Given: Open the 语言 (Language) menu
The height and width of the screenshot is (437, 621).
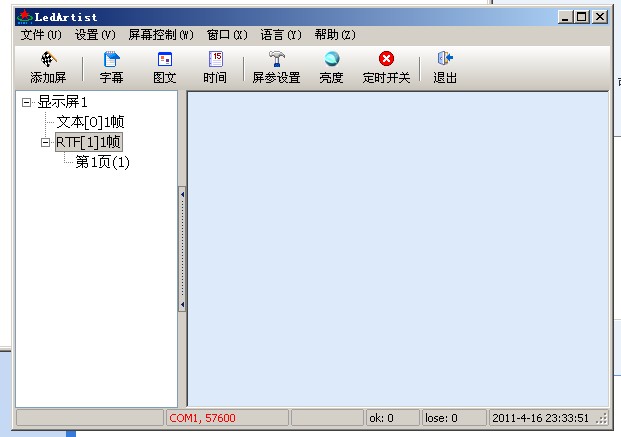Looking at the screenshot, I should click(x=280, y=35).
